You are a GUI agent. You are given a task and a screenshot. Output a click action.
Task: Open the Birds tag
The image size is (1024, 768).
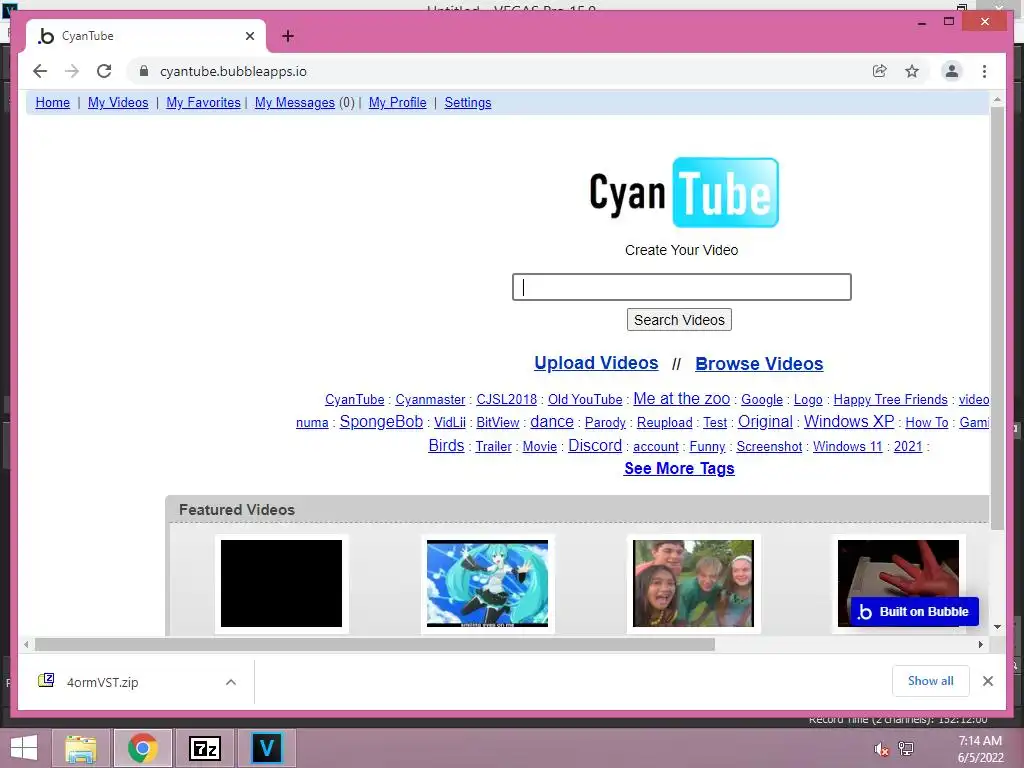pos(446,445)
